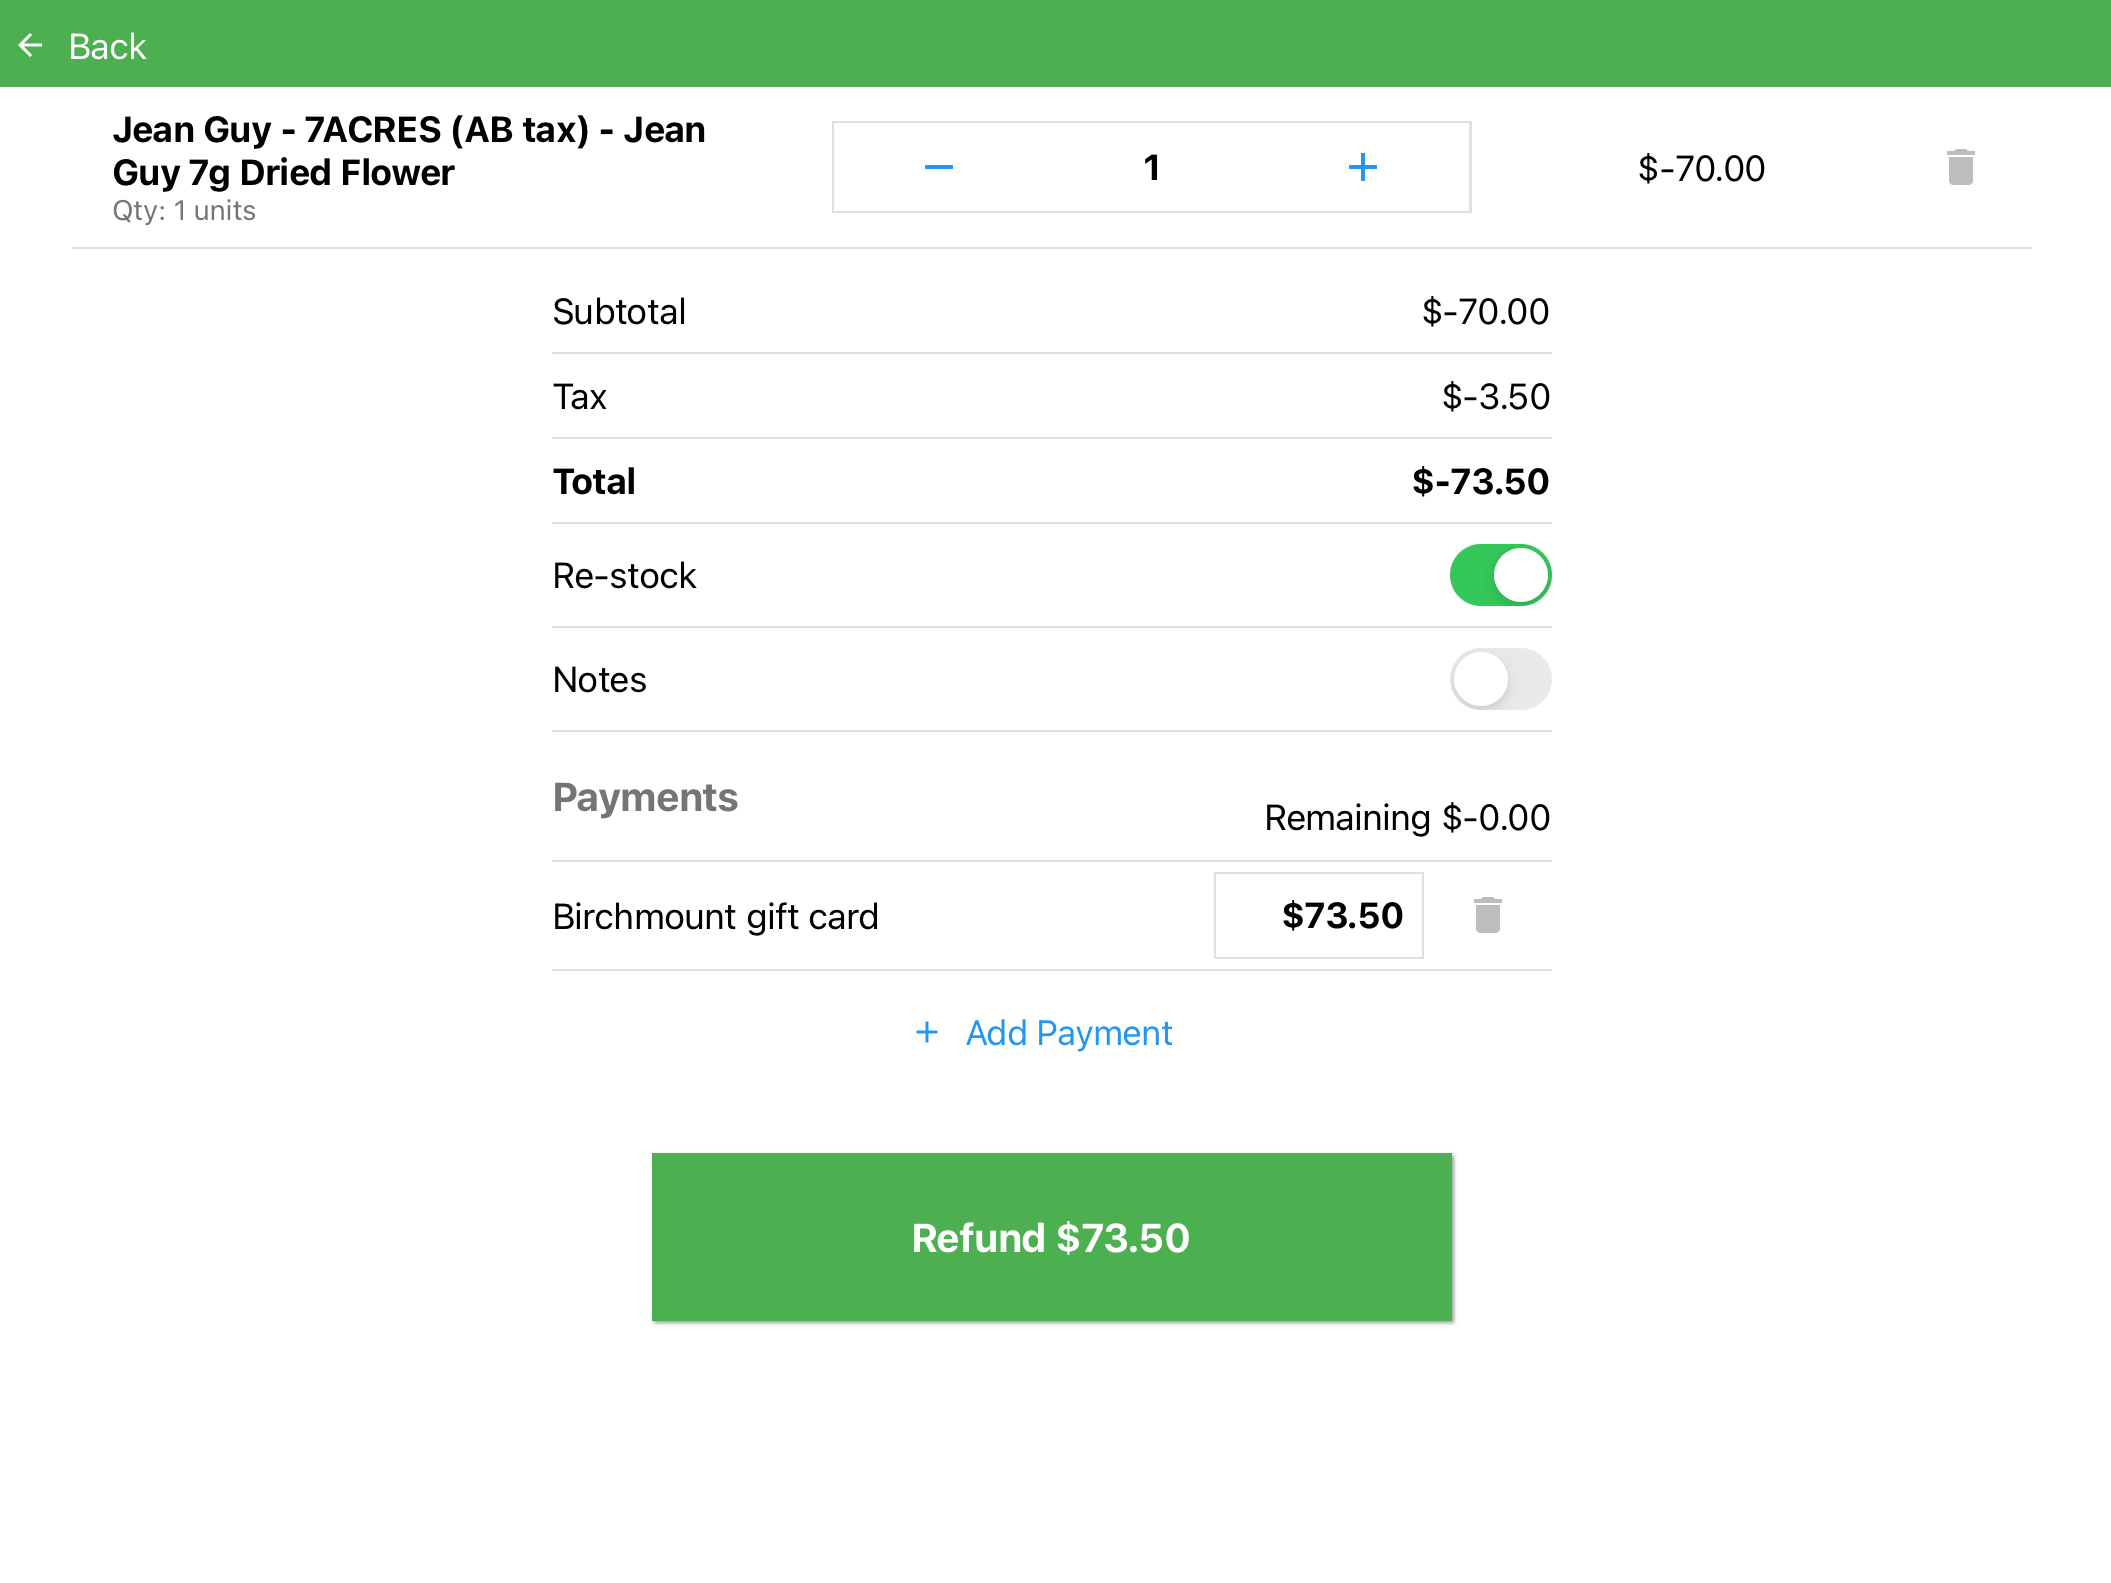The height and width of the screenshot is (1583, 2111).
Task: Click the Jean Guy 7g Dried Flower title
Action: point(408,151)
